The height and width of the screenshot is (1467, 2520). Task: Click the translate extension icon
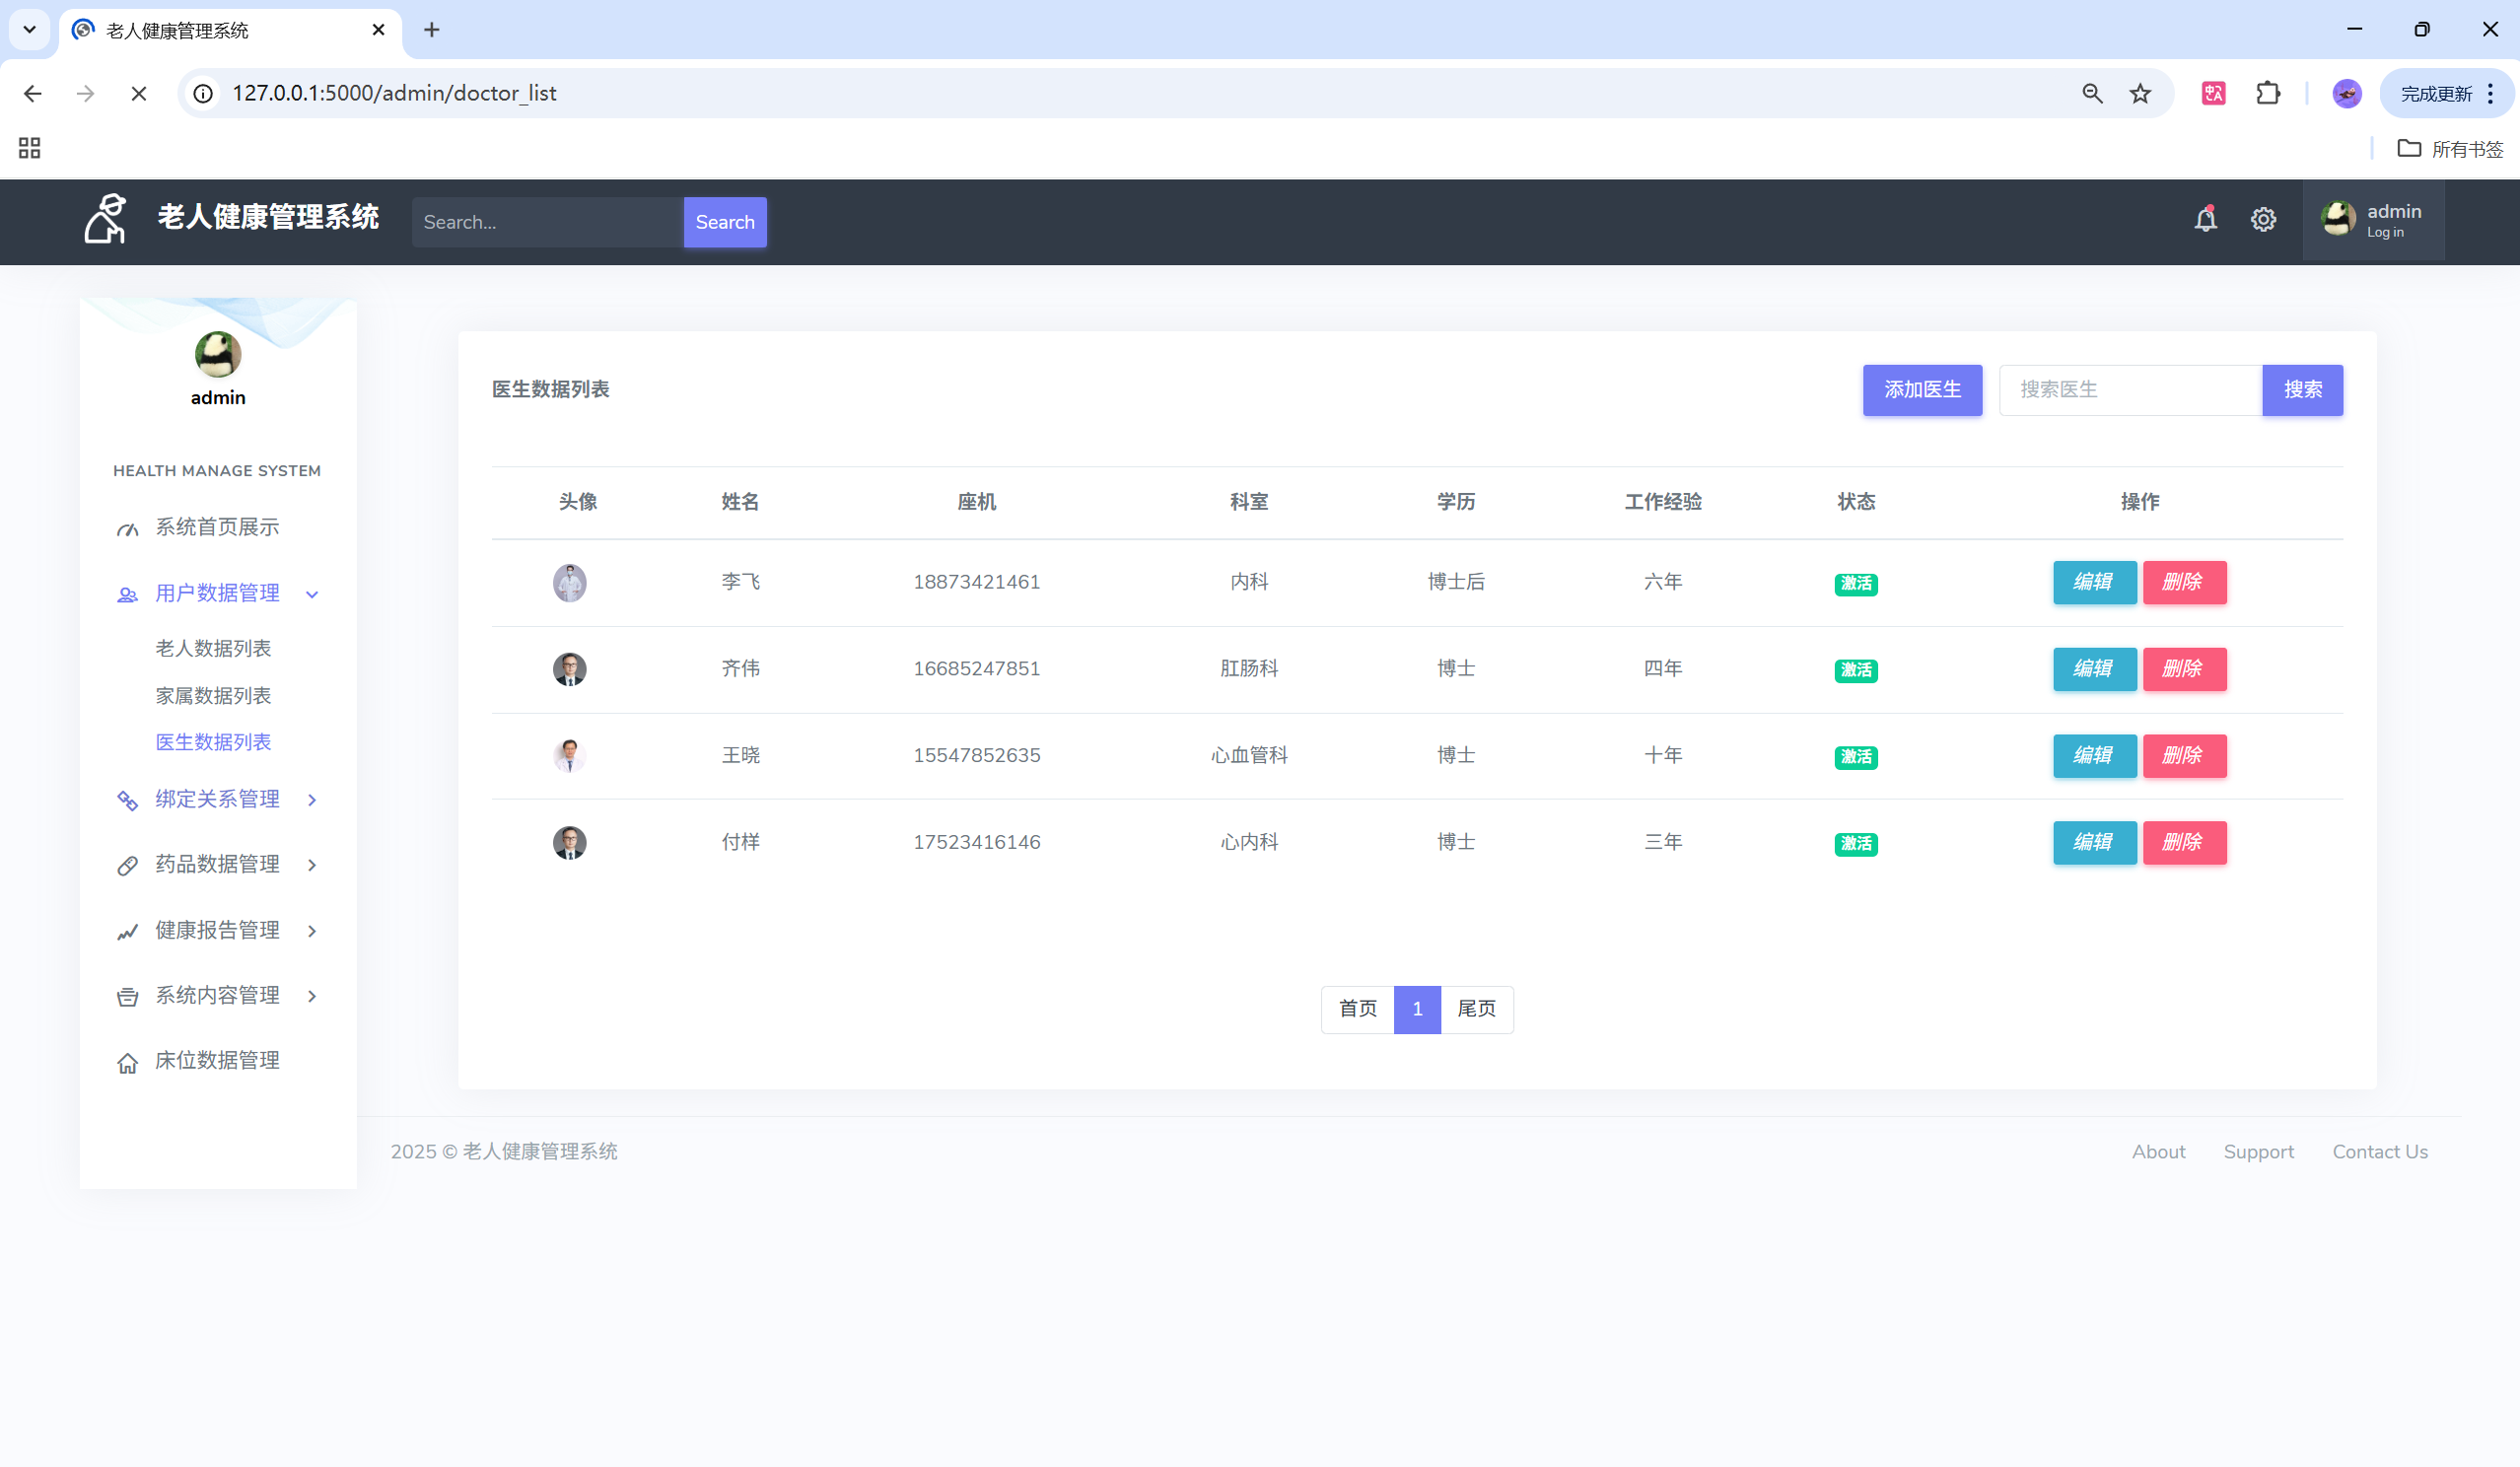pos(2213,93)
